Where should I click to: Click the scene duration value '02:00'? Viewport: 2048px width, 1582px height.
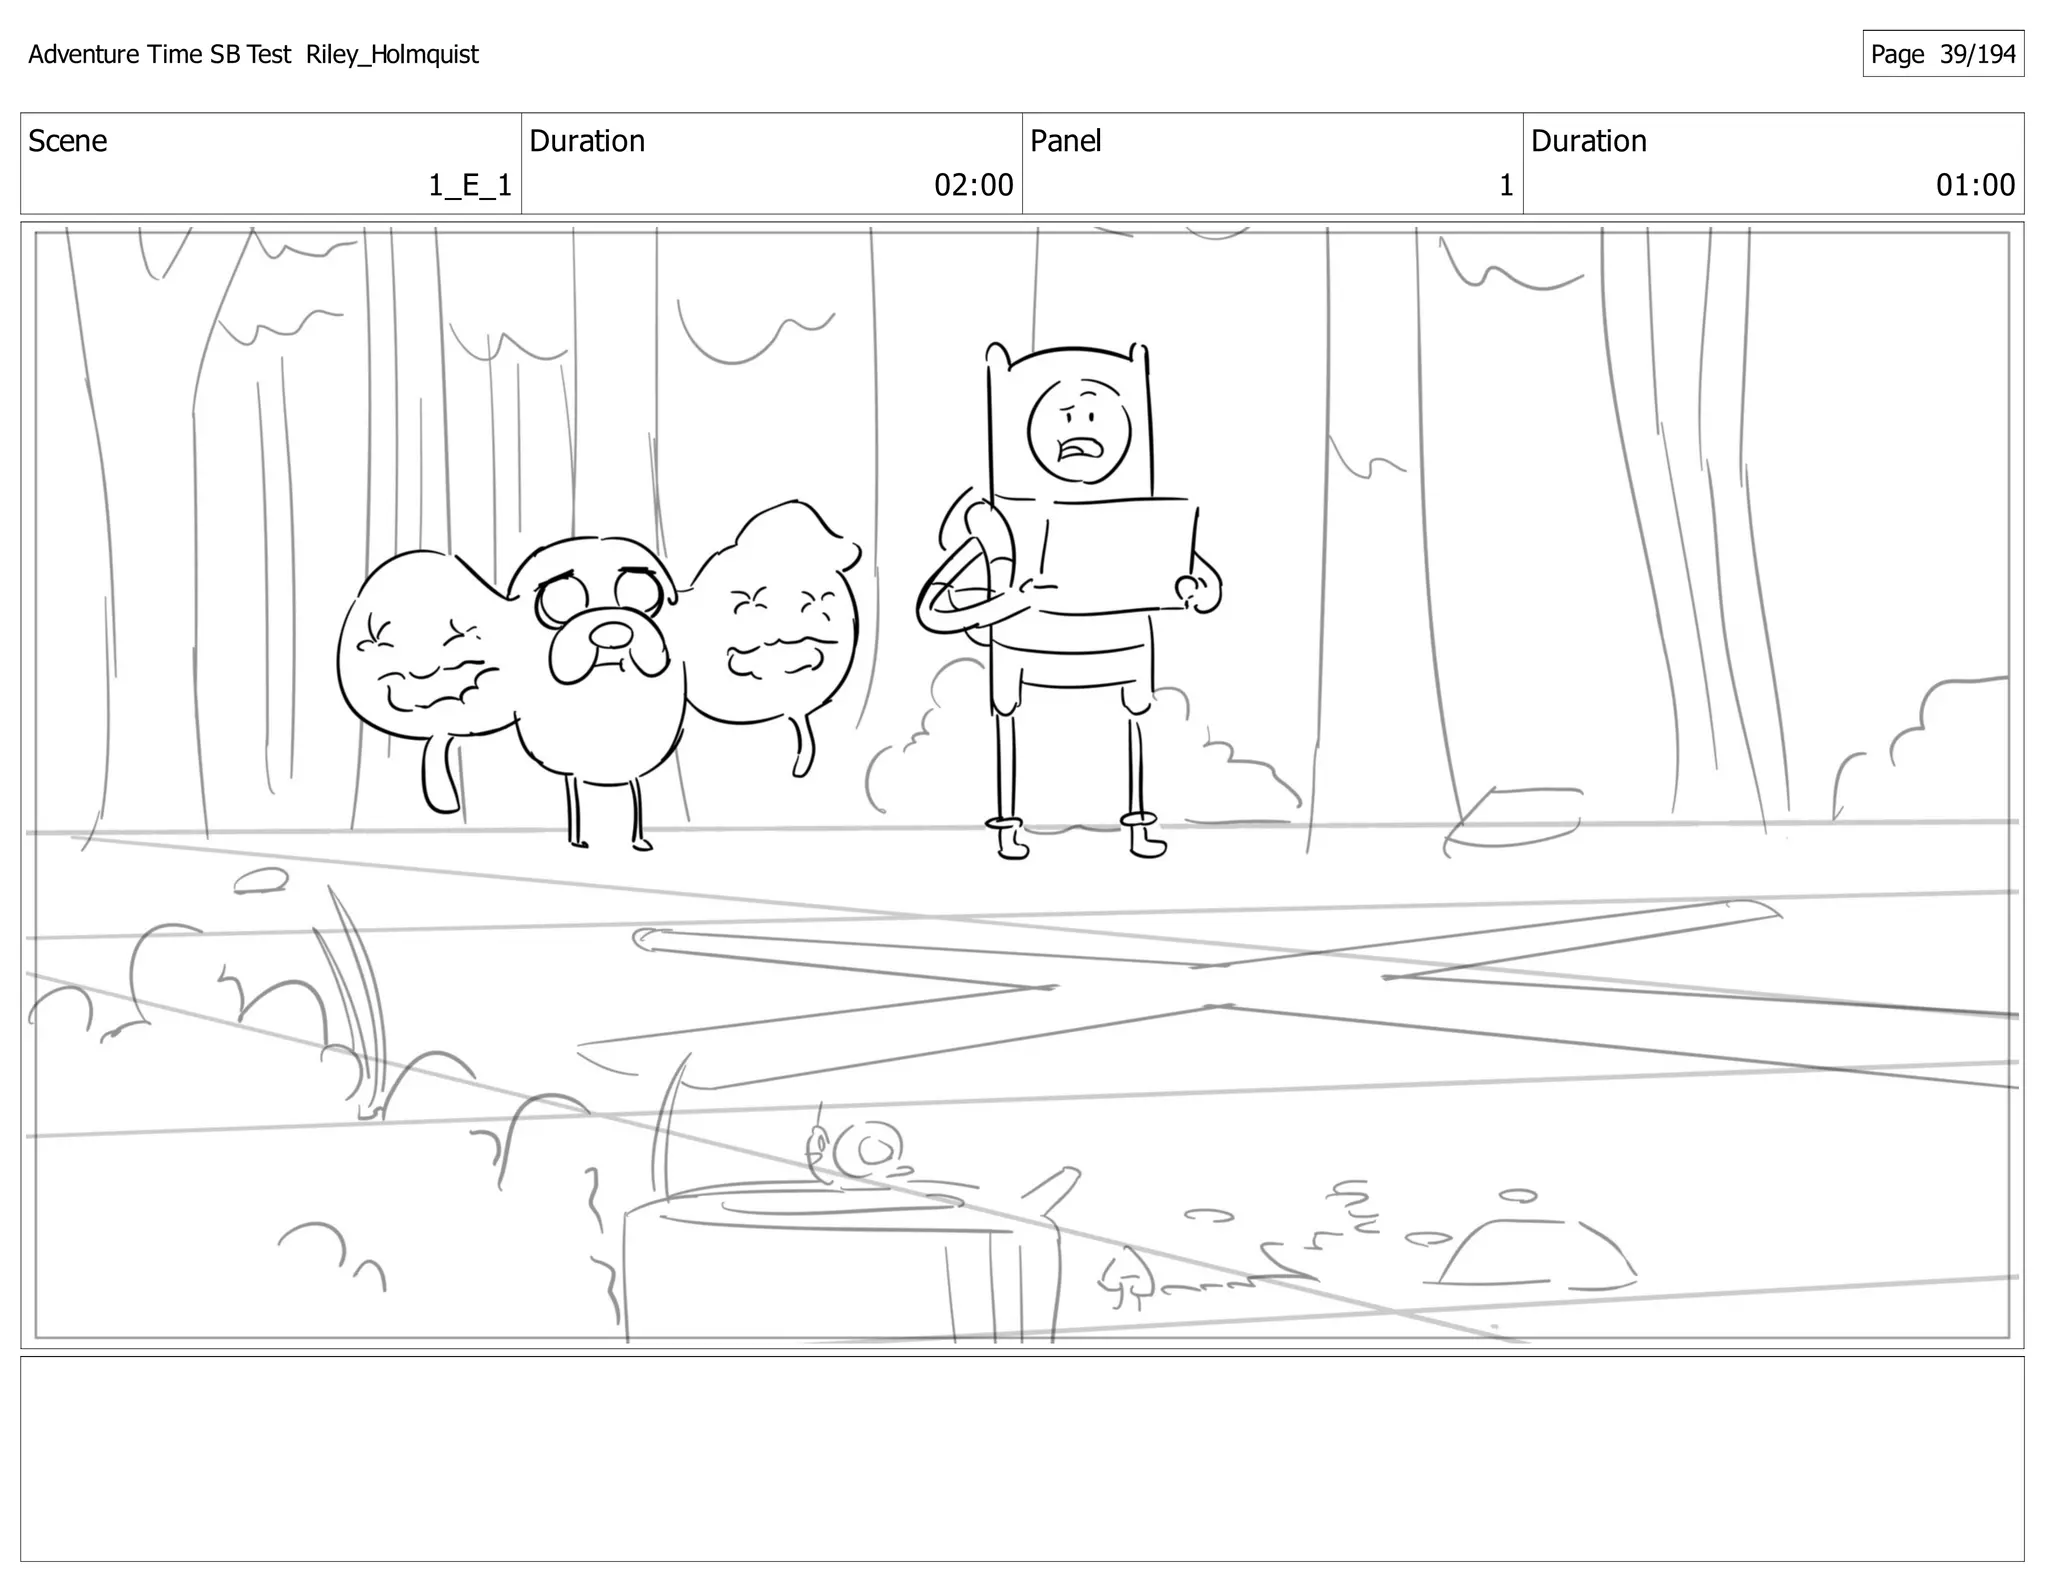974,185
